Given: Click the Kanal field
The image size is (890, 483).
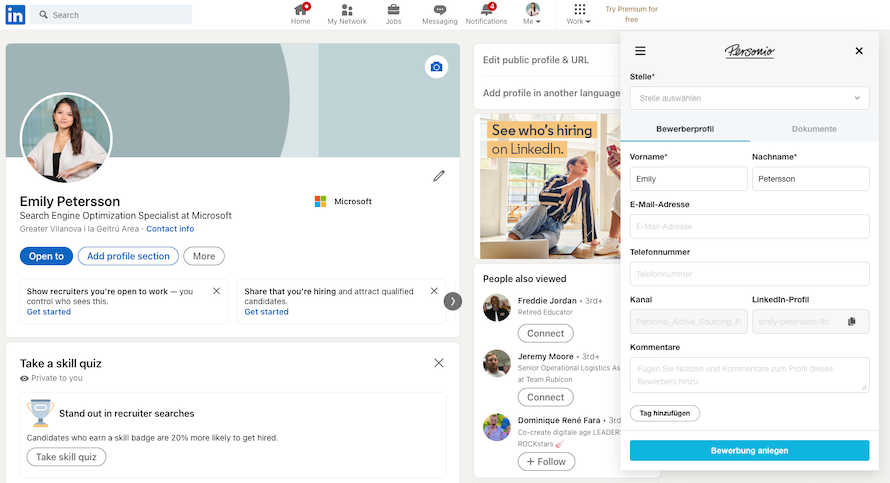Looking at the screenshot, I should (x=689, y=322).
